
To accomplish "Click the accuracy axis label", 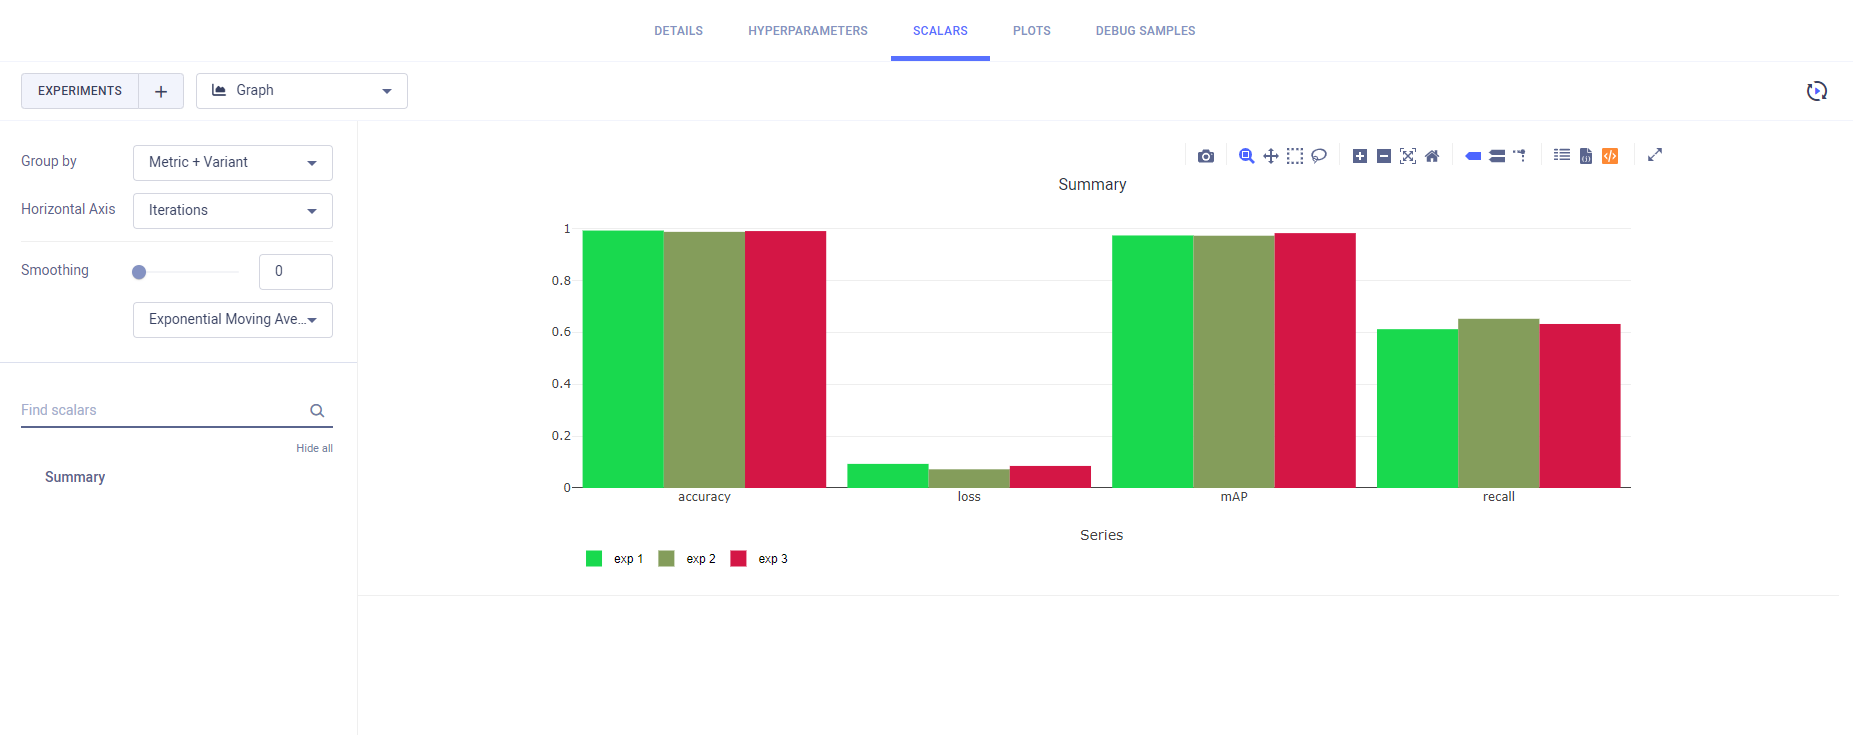I will click(705, 497).
